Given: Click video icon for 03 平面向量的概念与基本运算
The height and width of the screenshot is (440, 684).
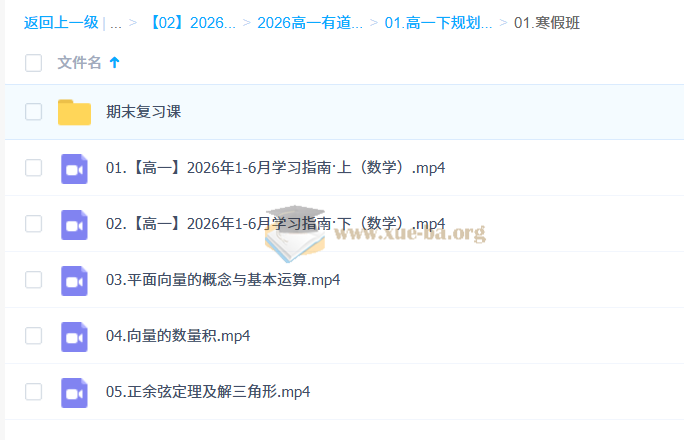Looking at the screenshot, I should click(74, 280).
